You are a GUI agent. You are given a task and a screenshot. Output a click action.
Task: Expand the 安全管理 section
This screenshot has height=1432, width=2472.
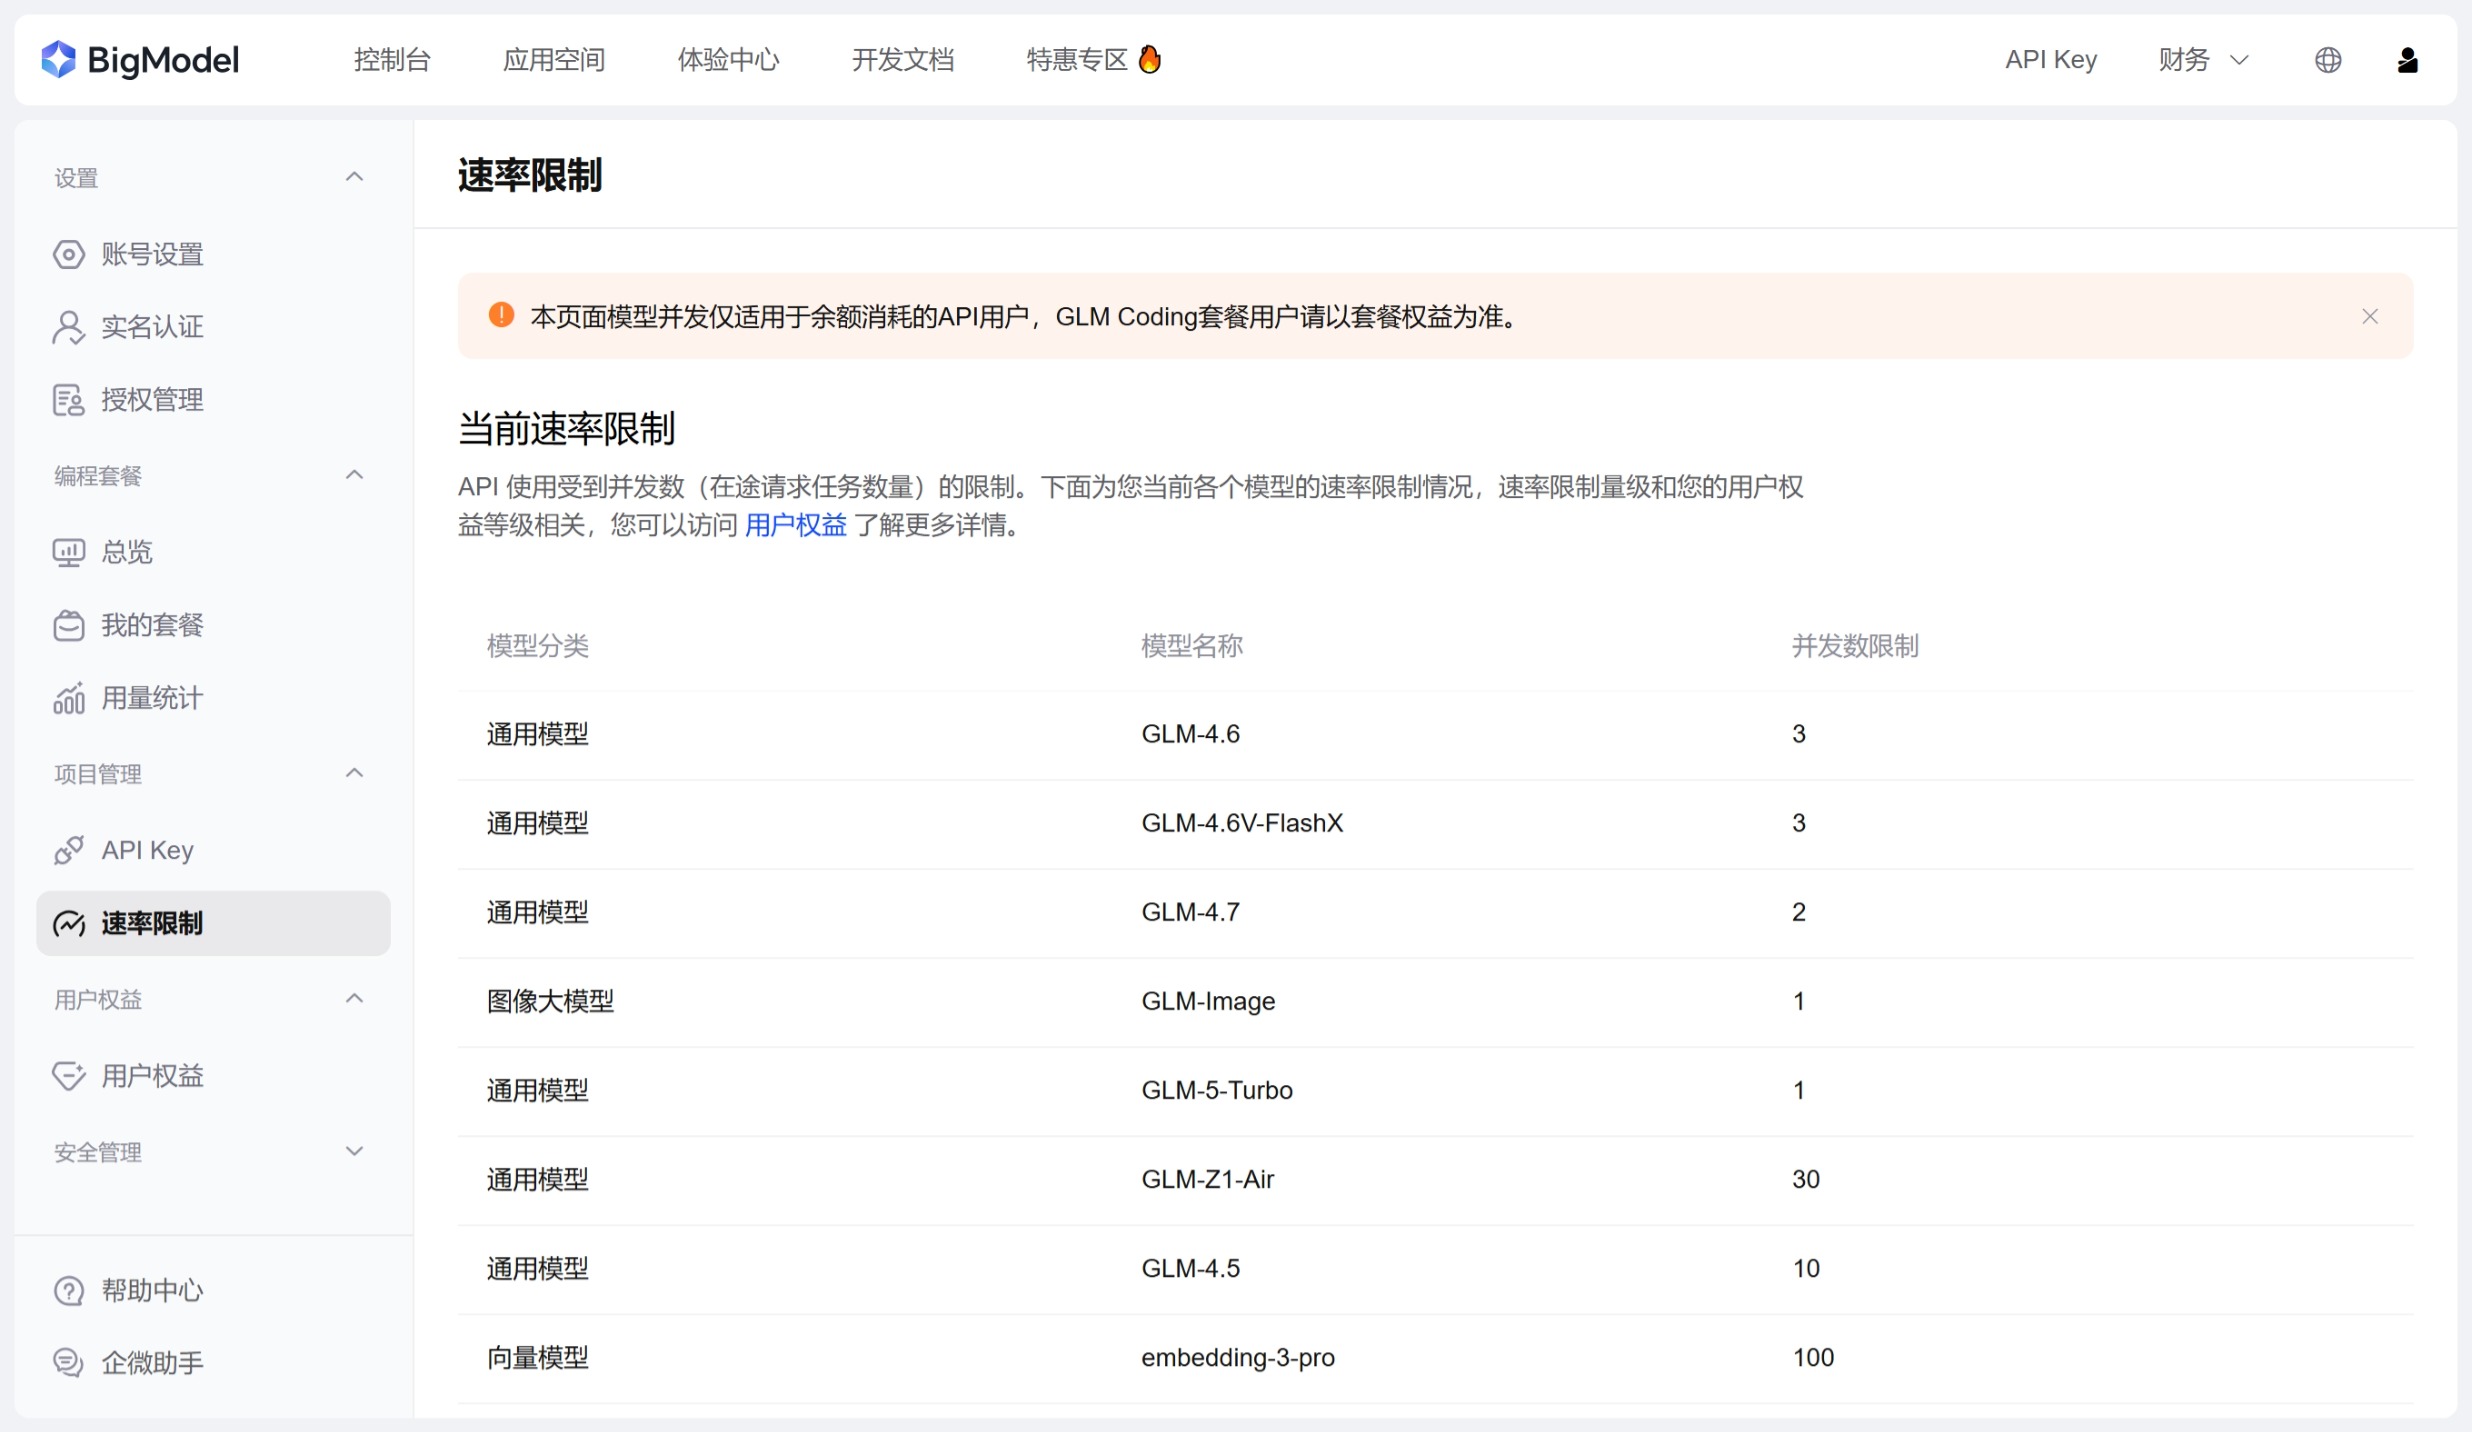pyautogui.click(x=353, y=1151)
